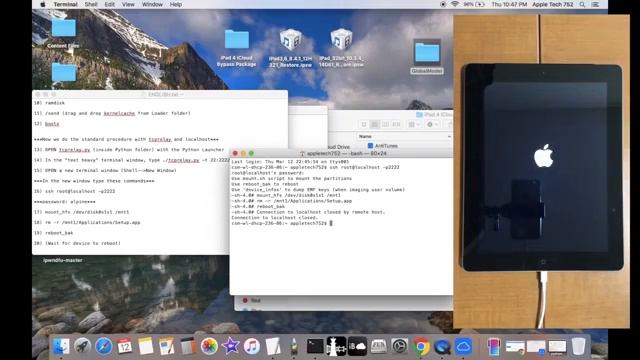Switch Finder window to cover flow view

point(396,124)
